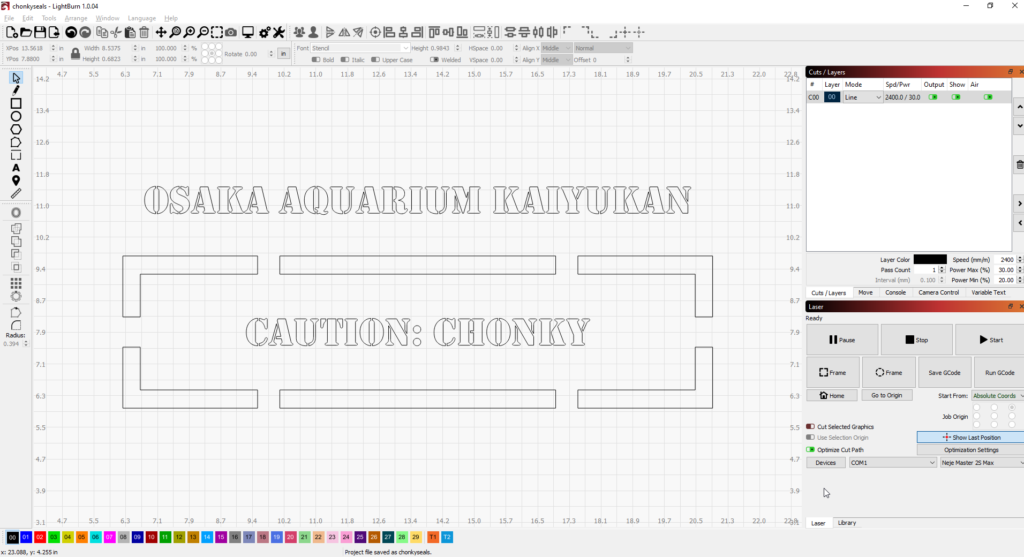Toggle the Italic text switch
This screenshot has height=557, width=1024.
(x=345, y=59)
